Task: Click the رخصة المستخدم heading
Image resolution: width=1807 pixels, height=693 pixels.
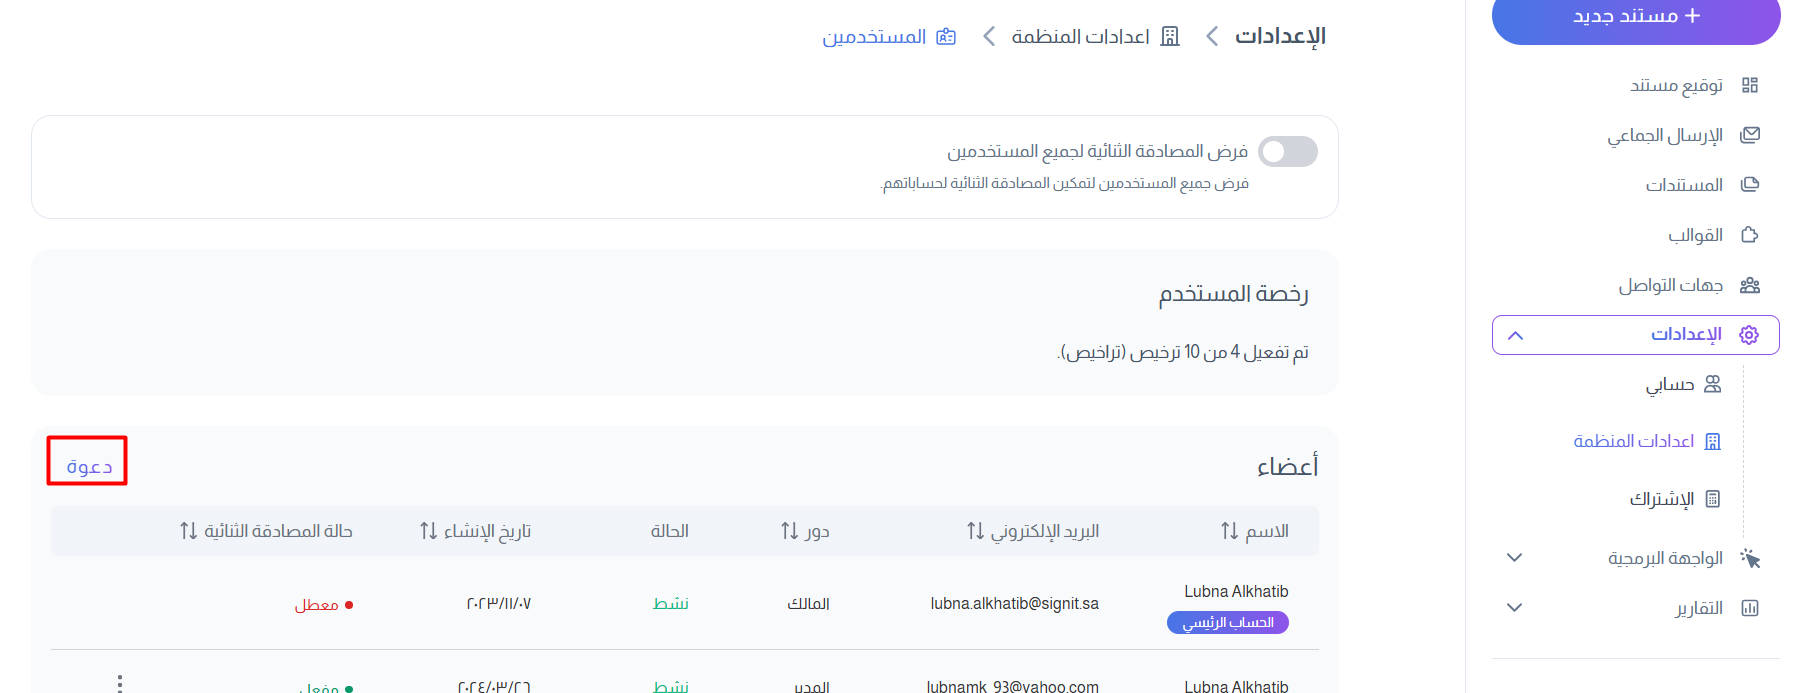Action: coord(1233,294)
